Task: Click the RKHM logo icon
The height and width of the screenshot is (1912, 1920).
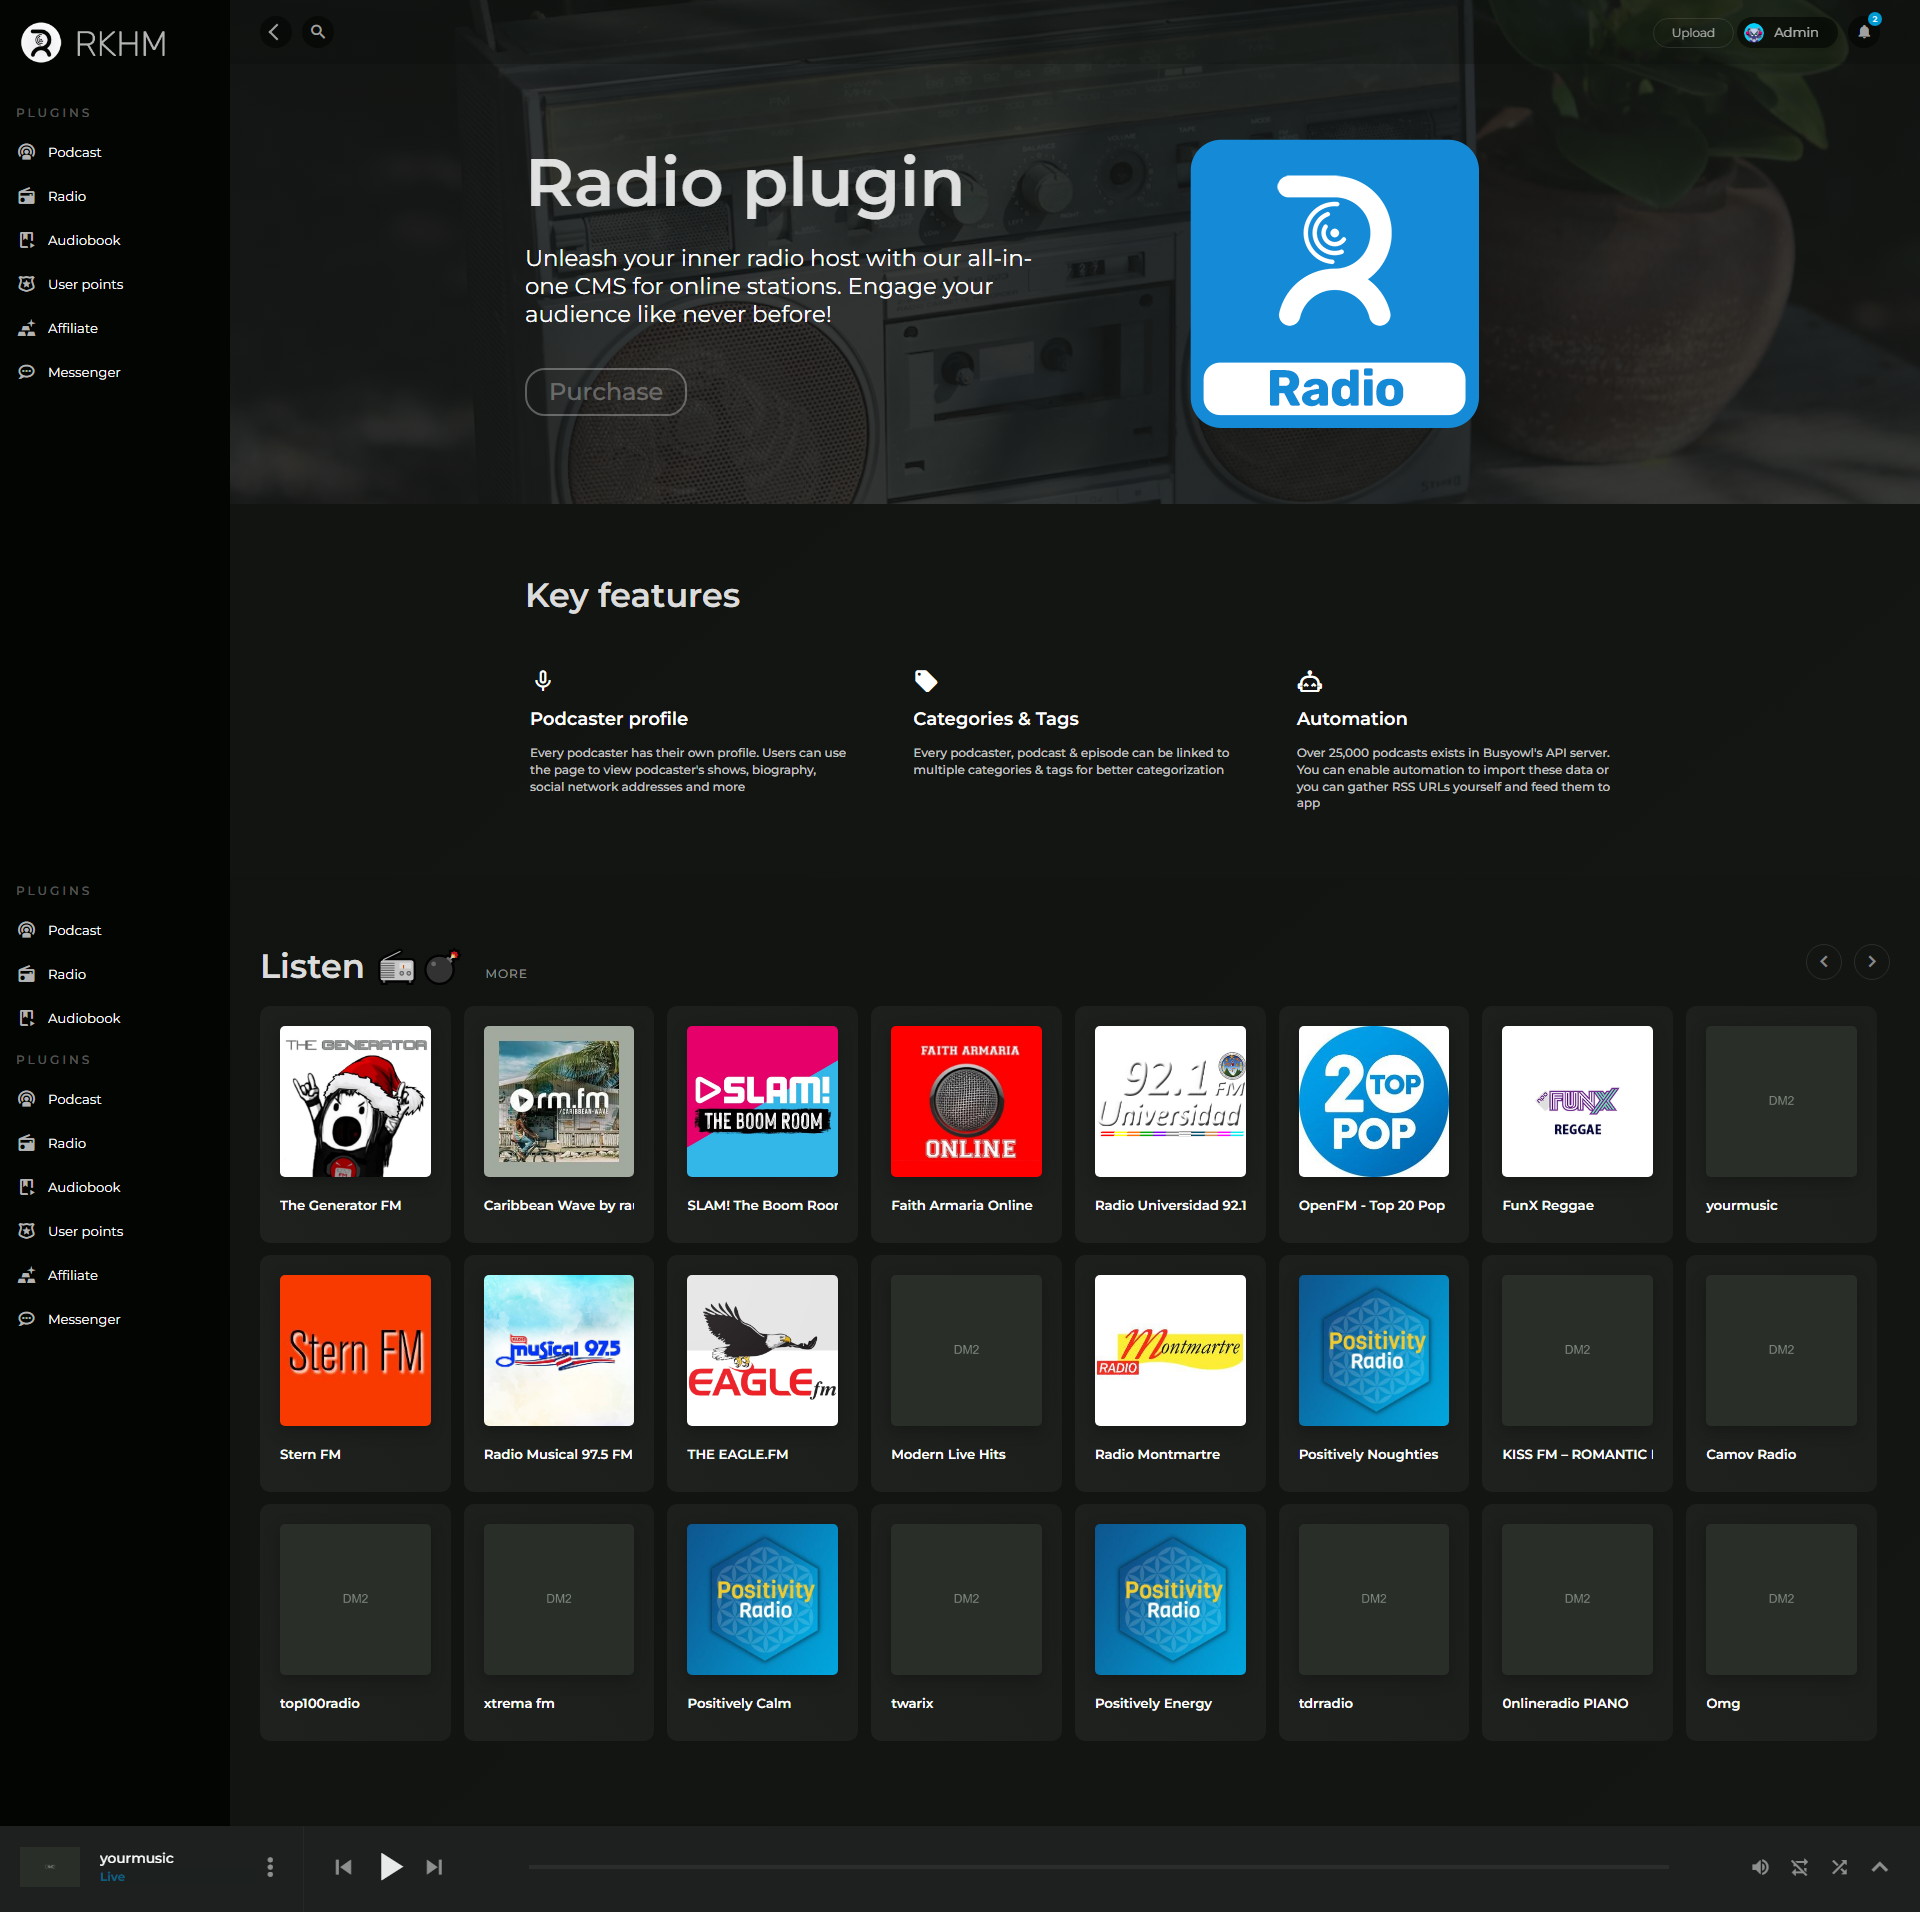Action: coord(41,43)
